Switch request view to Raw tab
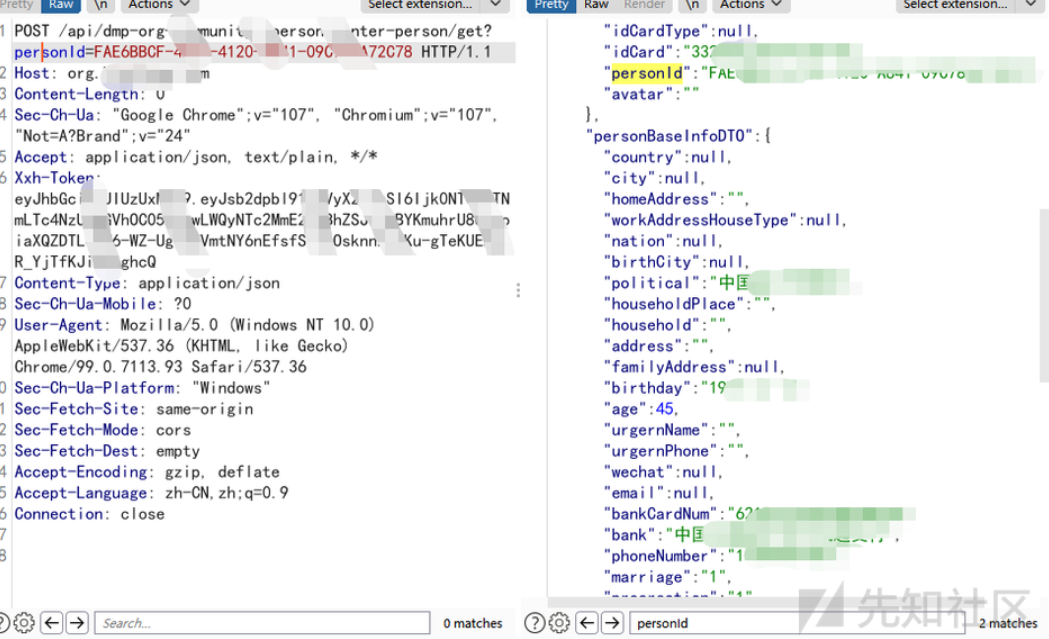This screenshot has height=639, width=1049. coord(61,5)
